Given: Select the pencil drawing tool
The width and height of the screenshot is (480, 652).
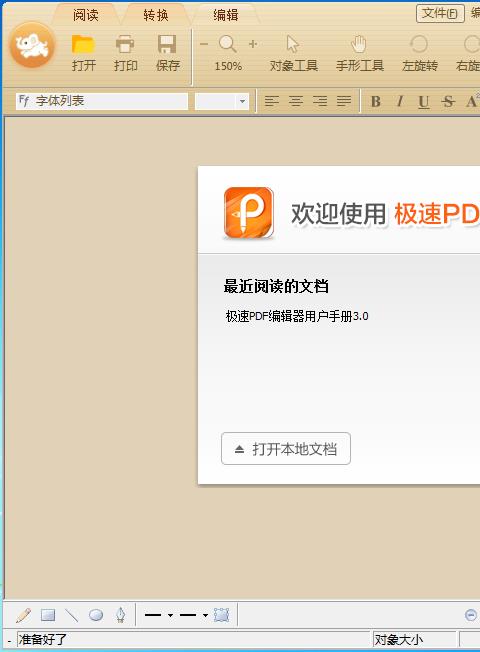Looking at the screenshot, I should [x=23, y=615].
